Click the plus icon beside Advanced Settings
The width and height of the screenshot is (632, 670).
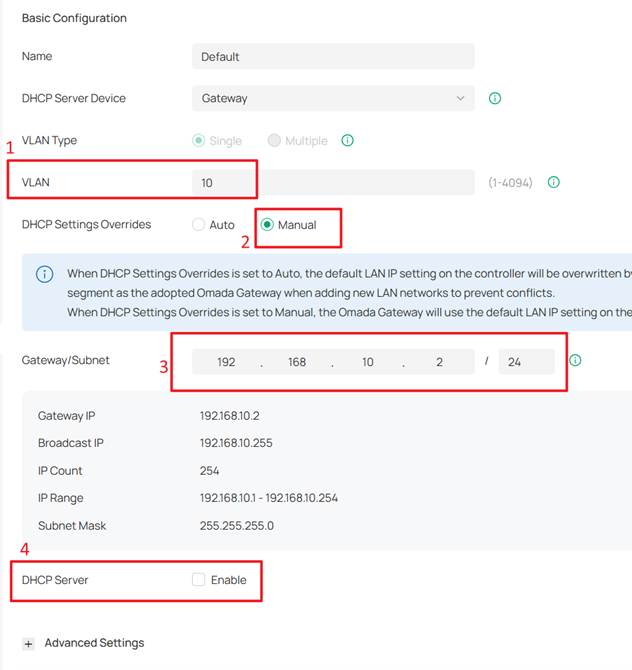[28, 644]
